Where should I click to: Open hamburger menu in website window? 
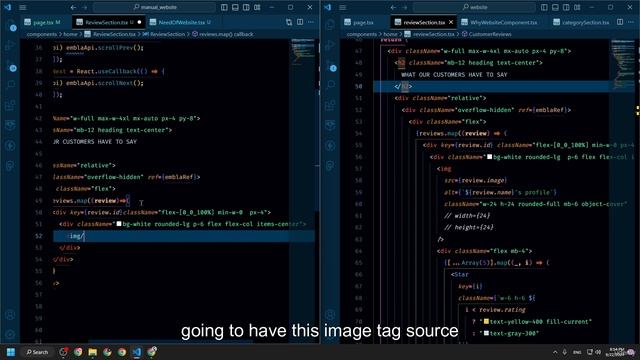point(343,7)
